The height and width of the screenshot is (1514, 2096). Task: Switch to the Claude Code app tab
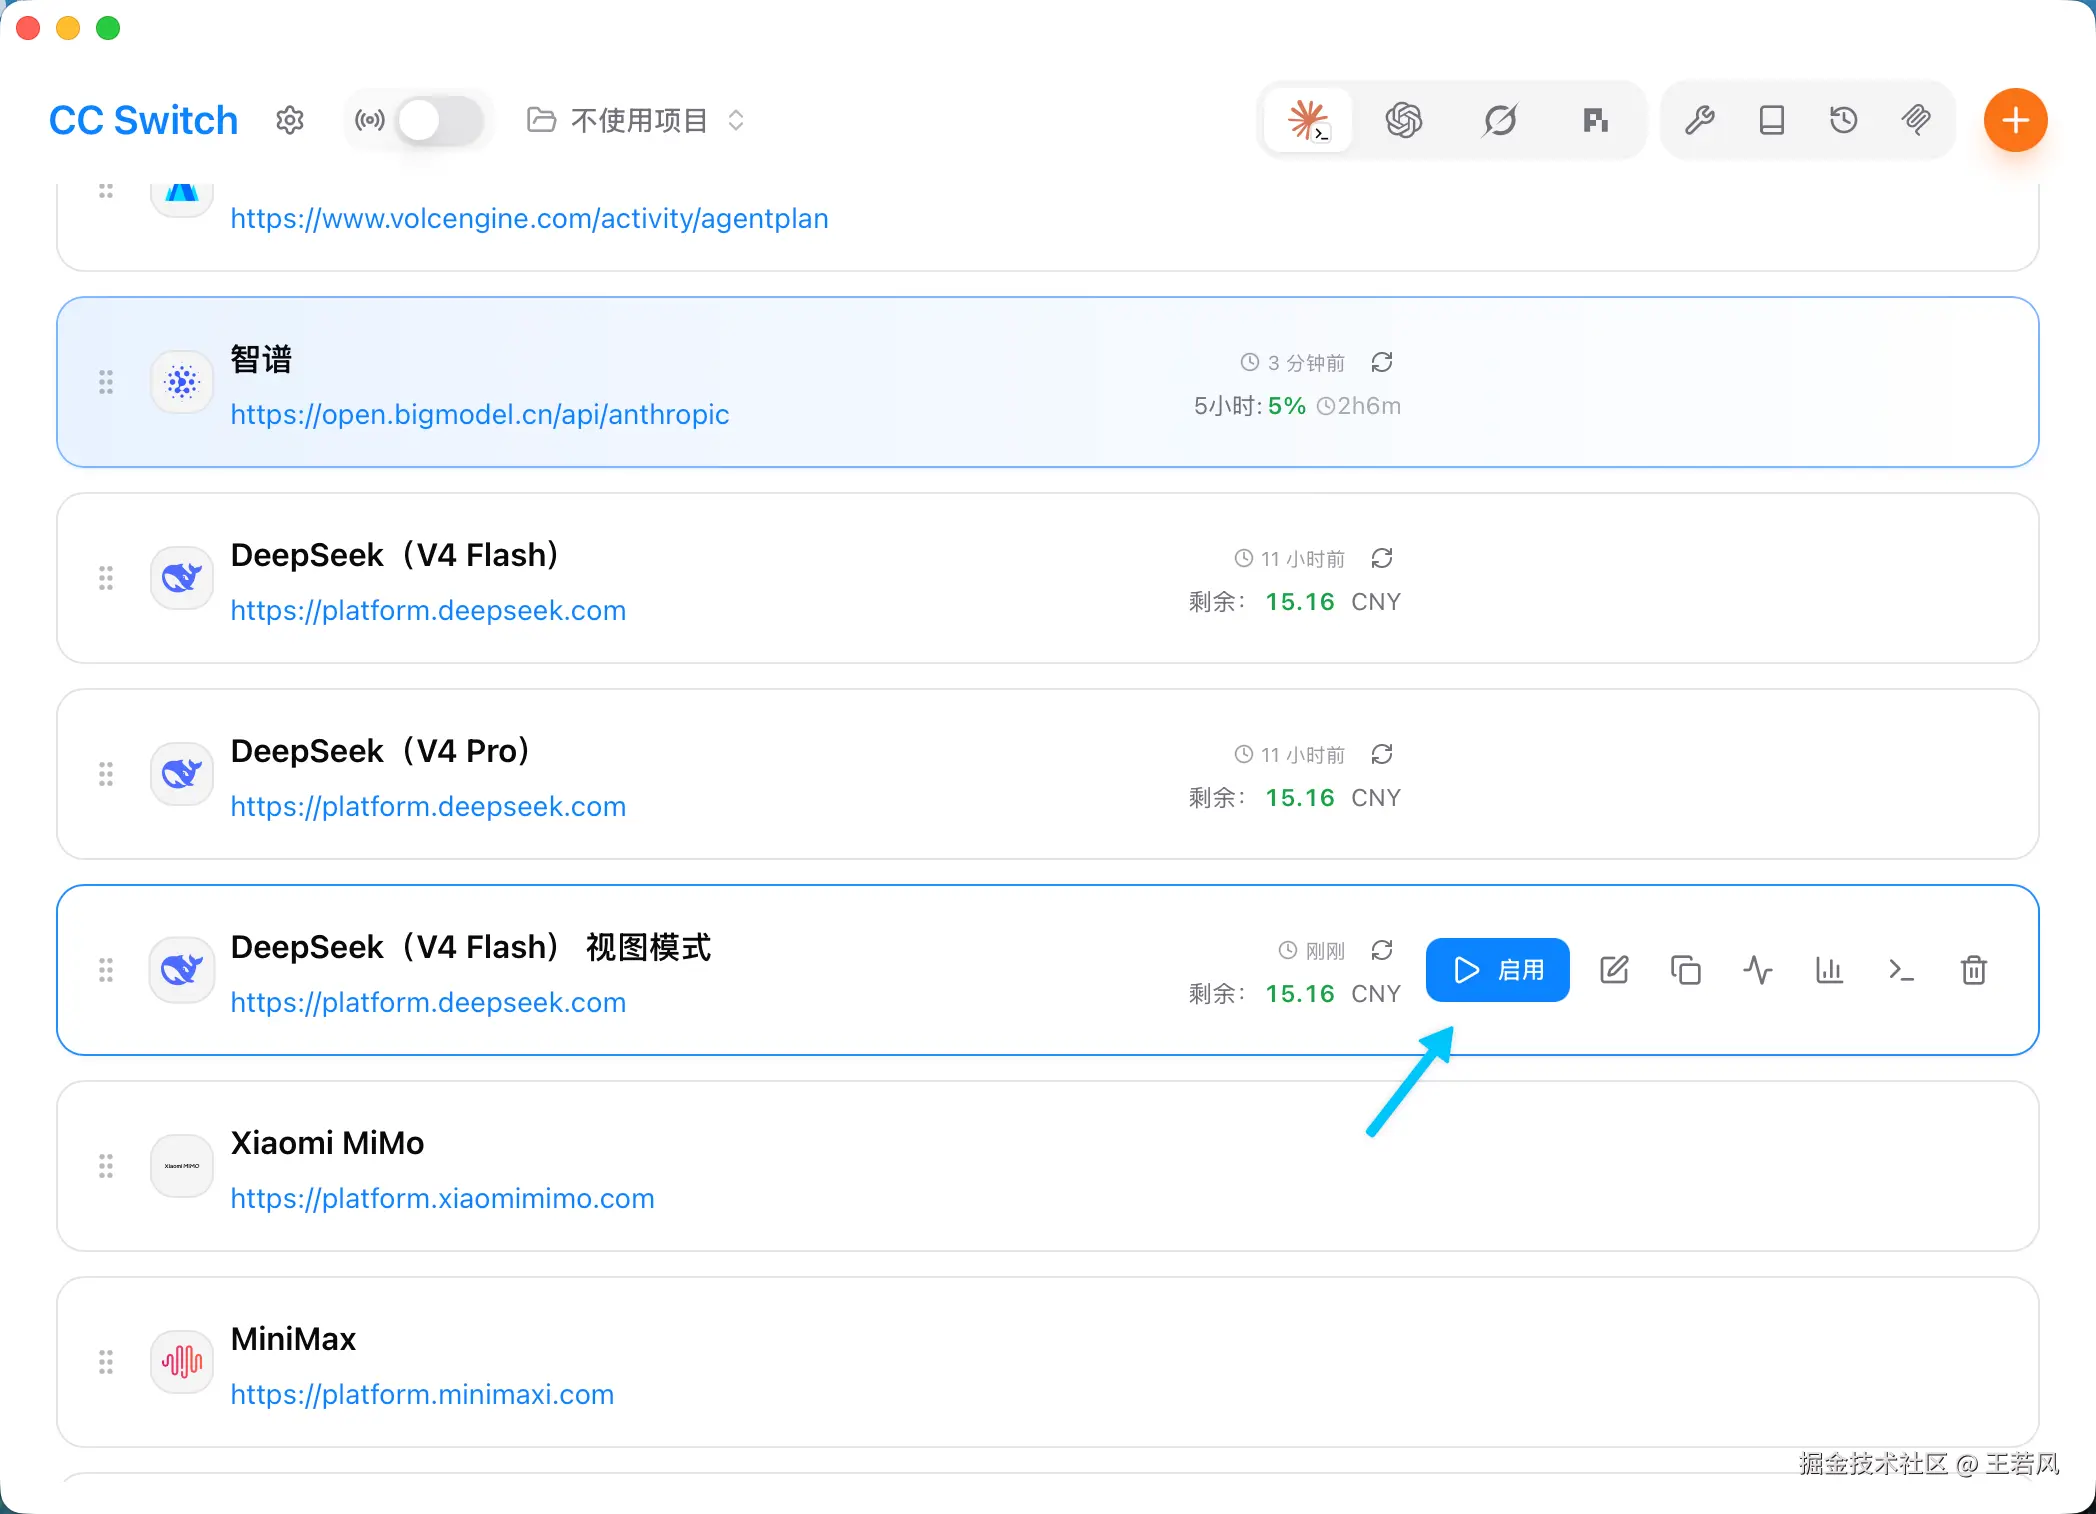pyautogui.click(x=1308, y=121)
